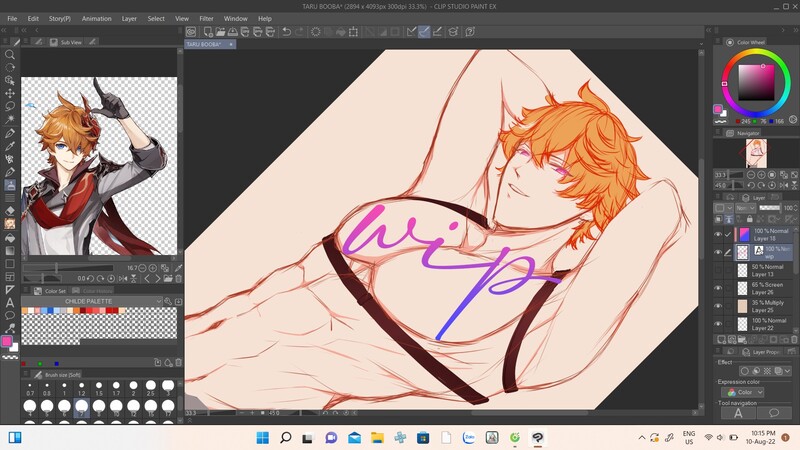Image resolution: width=800 pixels, height=450 pixels.
Task: Select the Rotate view tool
Action: pyautogui.click(x=10, y=67)
